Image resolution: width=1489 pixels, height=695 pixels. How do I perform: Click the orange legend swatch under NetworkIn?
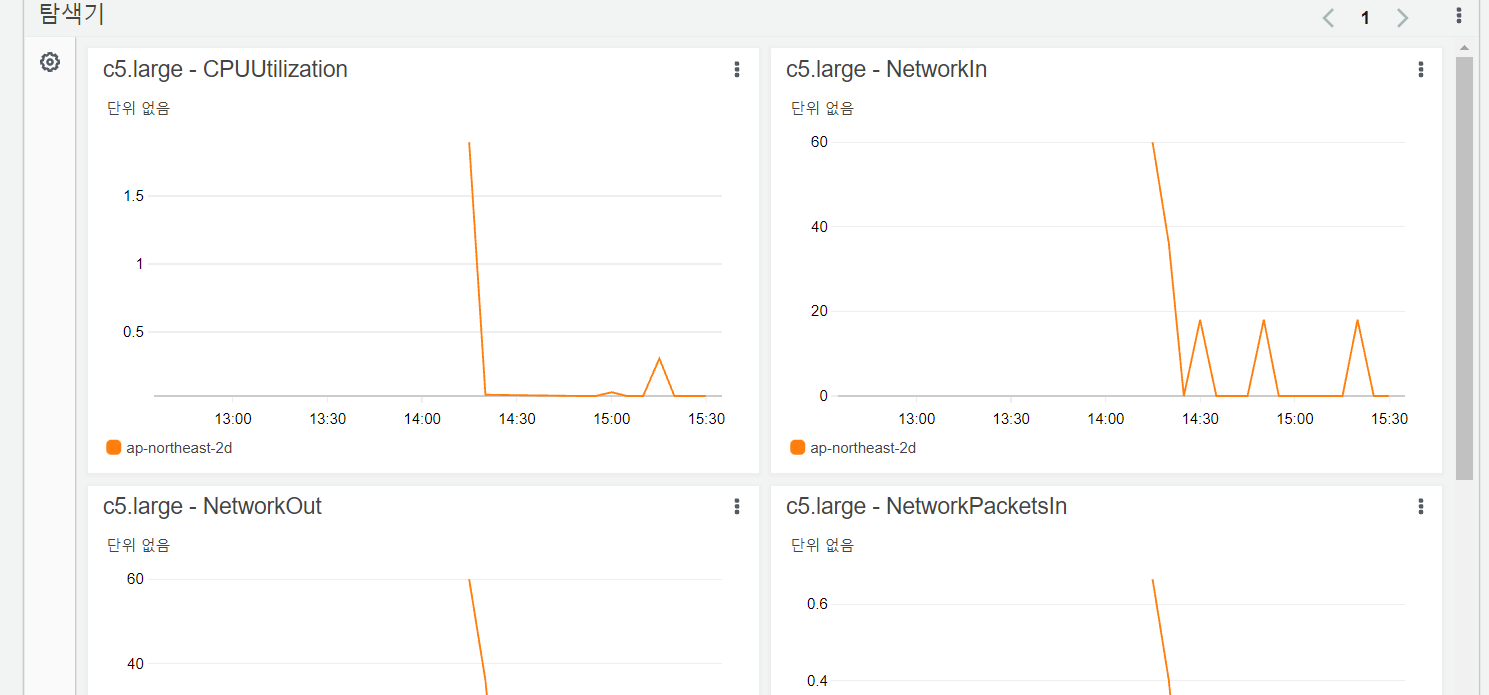(797, 447)
